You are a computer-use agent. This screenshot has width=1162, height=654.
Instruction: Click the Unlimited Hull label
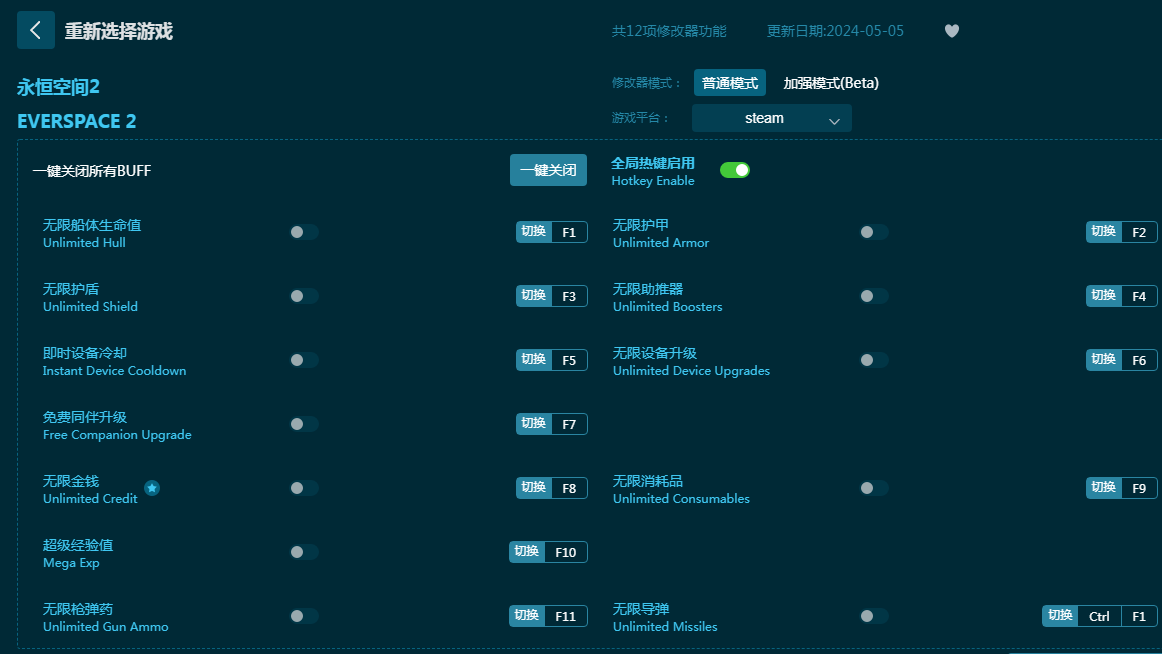point(84,243)
